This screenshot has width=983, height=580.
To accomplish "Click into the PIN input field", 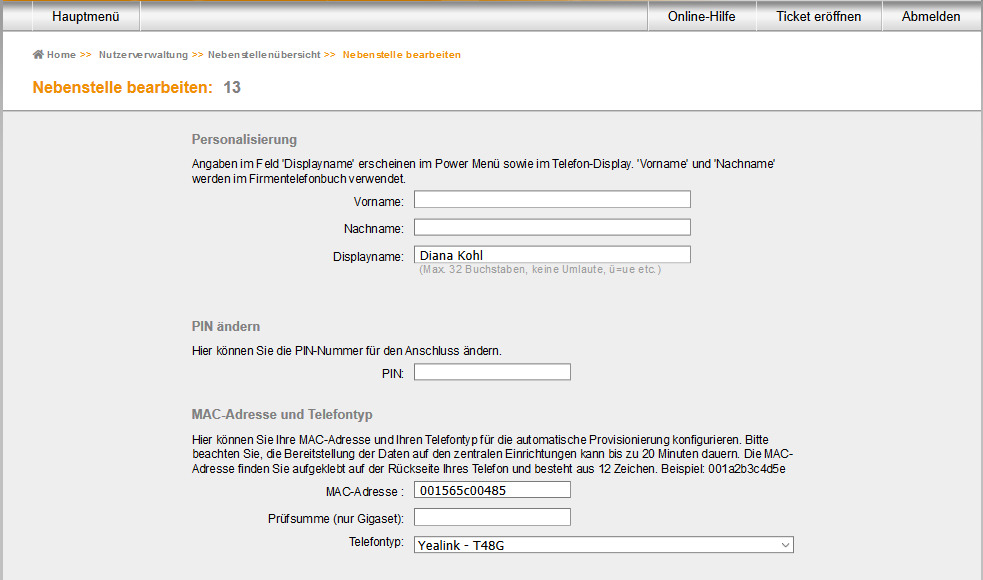I will 492,372.
